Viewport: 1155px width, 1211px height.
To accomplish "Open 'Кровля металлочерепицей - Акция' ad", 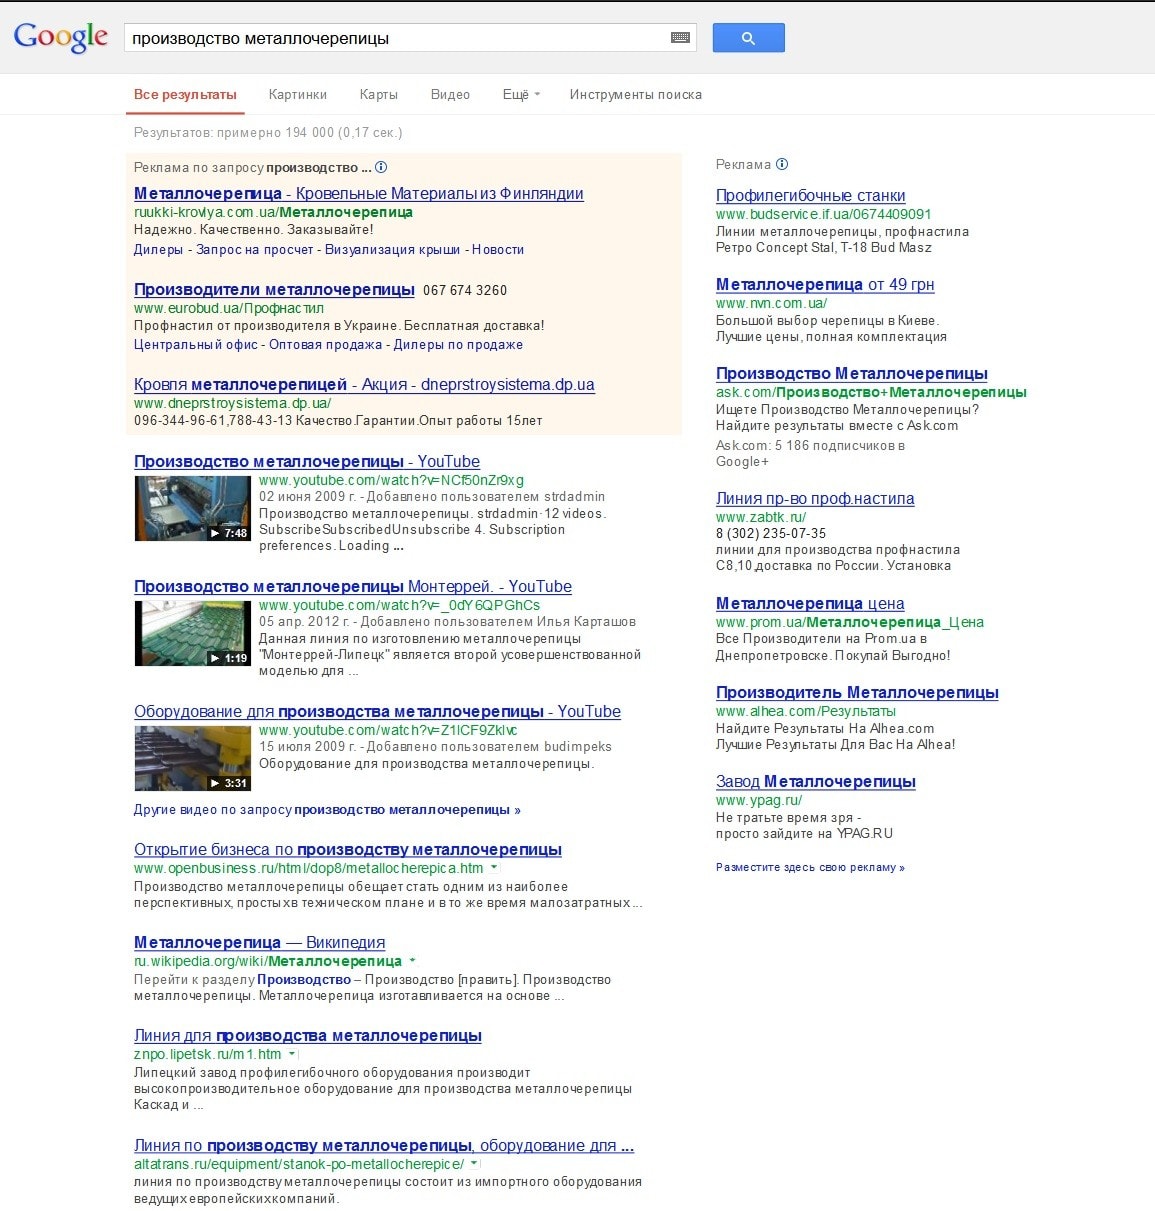I will point(364,384).
